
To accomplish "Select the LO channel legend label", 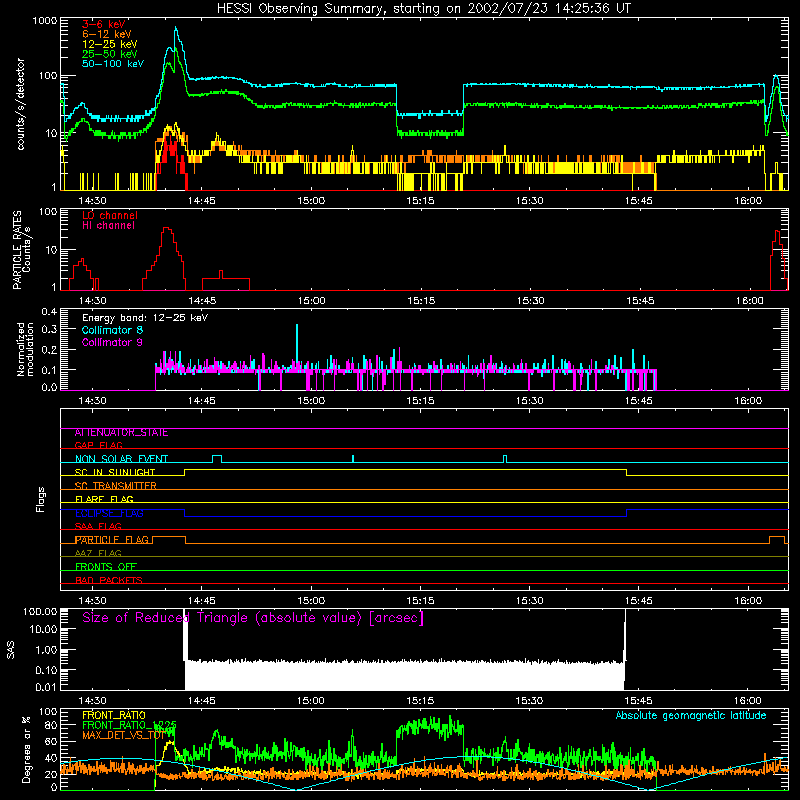I will (110, 215).
